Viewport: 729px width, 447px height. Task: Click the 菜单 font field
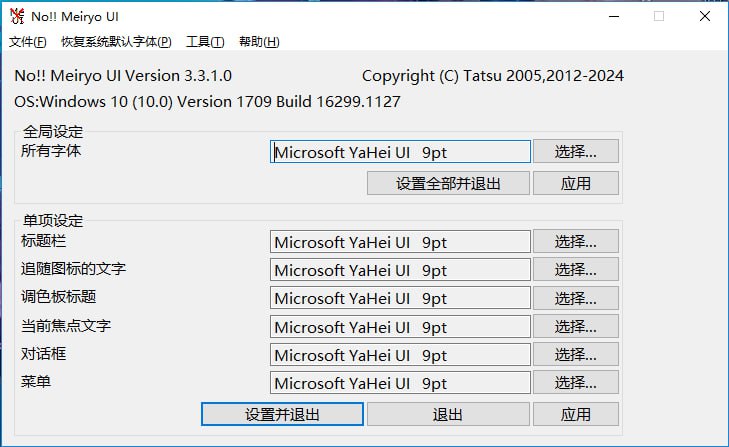[400, 383]
